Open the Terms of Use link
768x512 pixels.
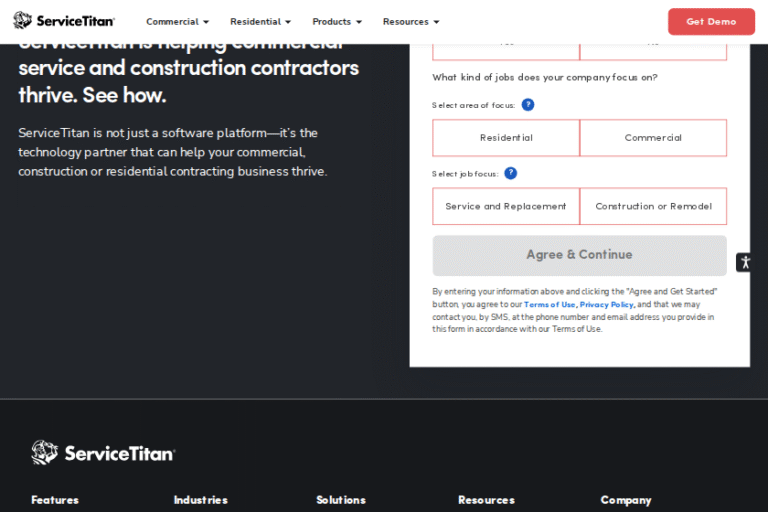(x=550, y=304)
